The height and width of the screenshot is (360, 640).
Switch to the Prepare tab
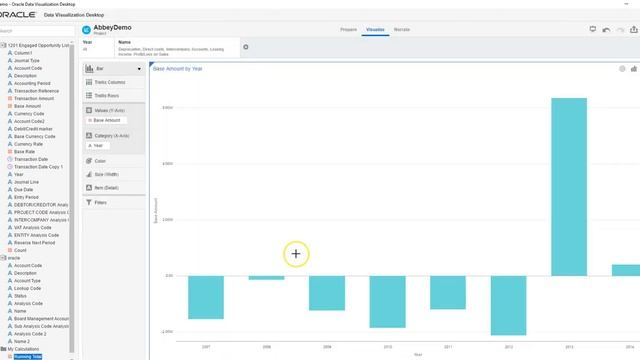click(348, 30)
